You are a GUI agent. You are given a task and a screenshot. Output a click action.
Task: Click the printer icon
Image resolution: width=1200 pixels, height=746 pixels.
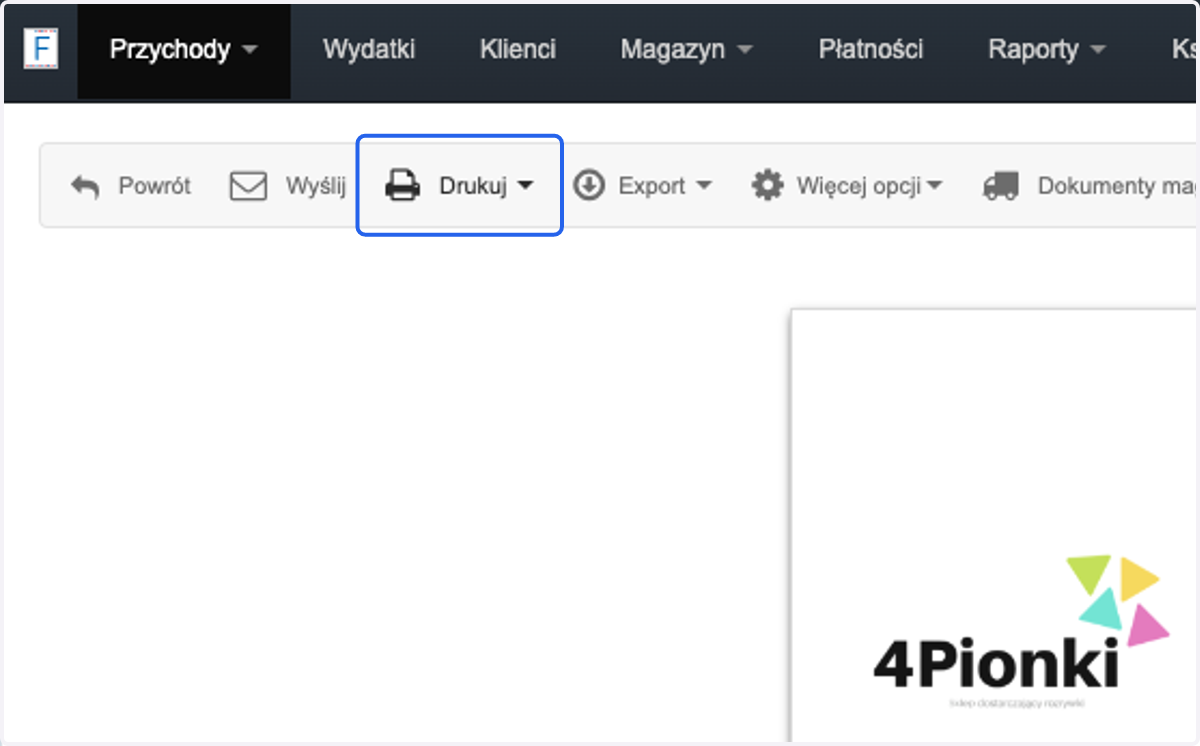(403, 187)
